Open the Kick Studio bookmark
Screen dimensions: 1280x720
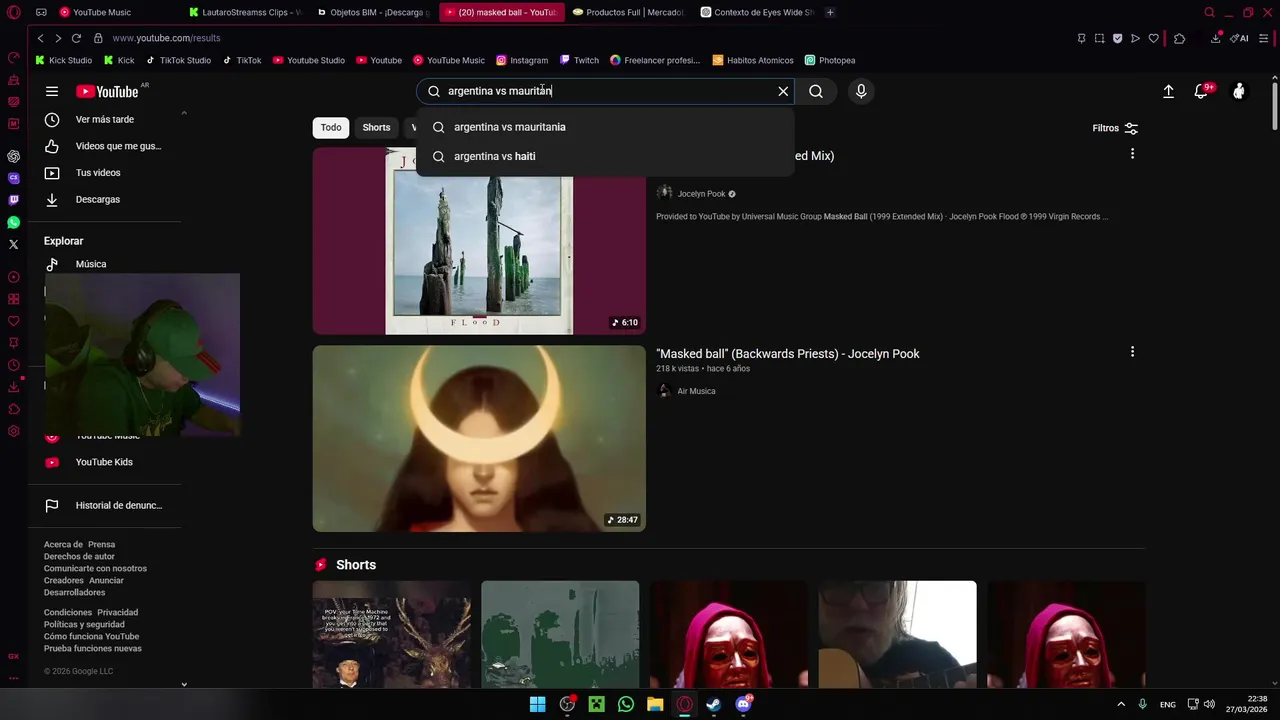tap(64, 60)
